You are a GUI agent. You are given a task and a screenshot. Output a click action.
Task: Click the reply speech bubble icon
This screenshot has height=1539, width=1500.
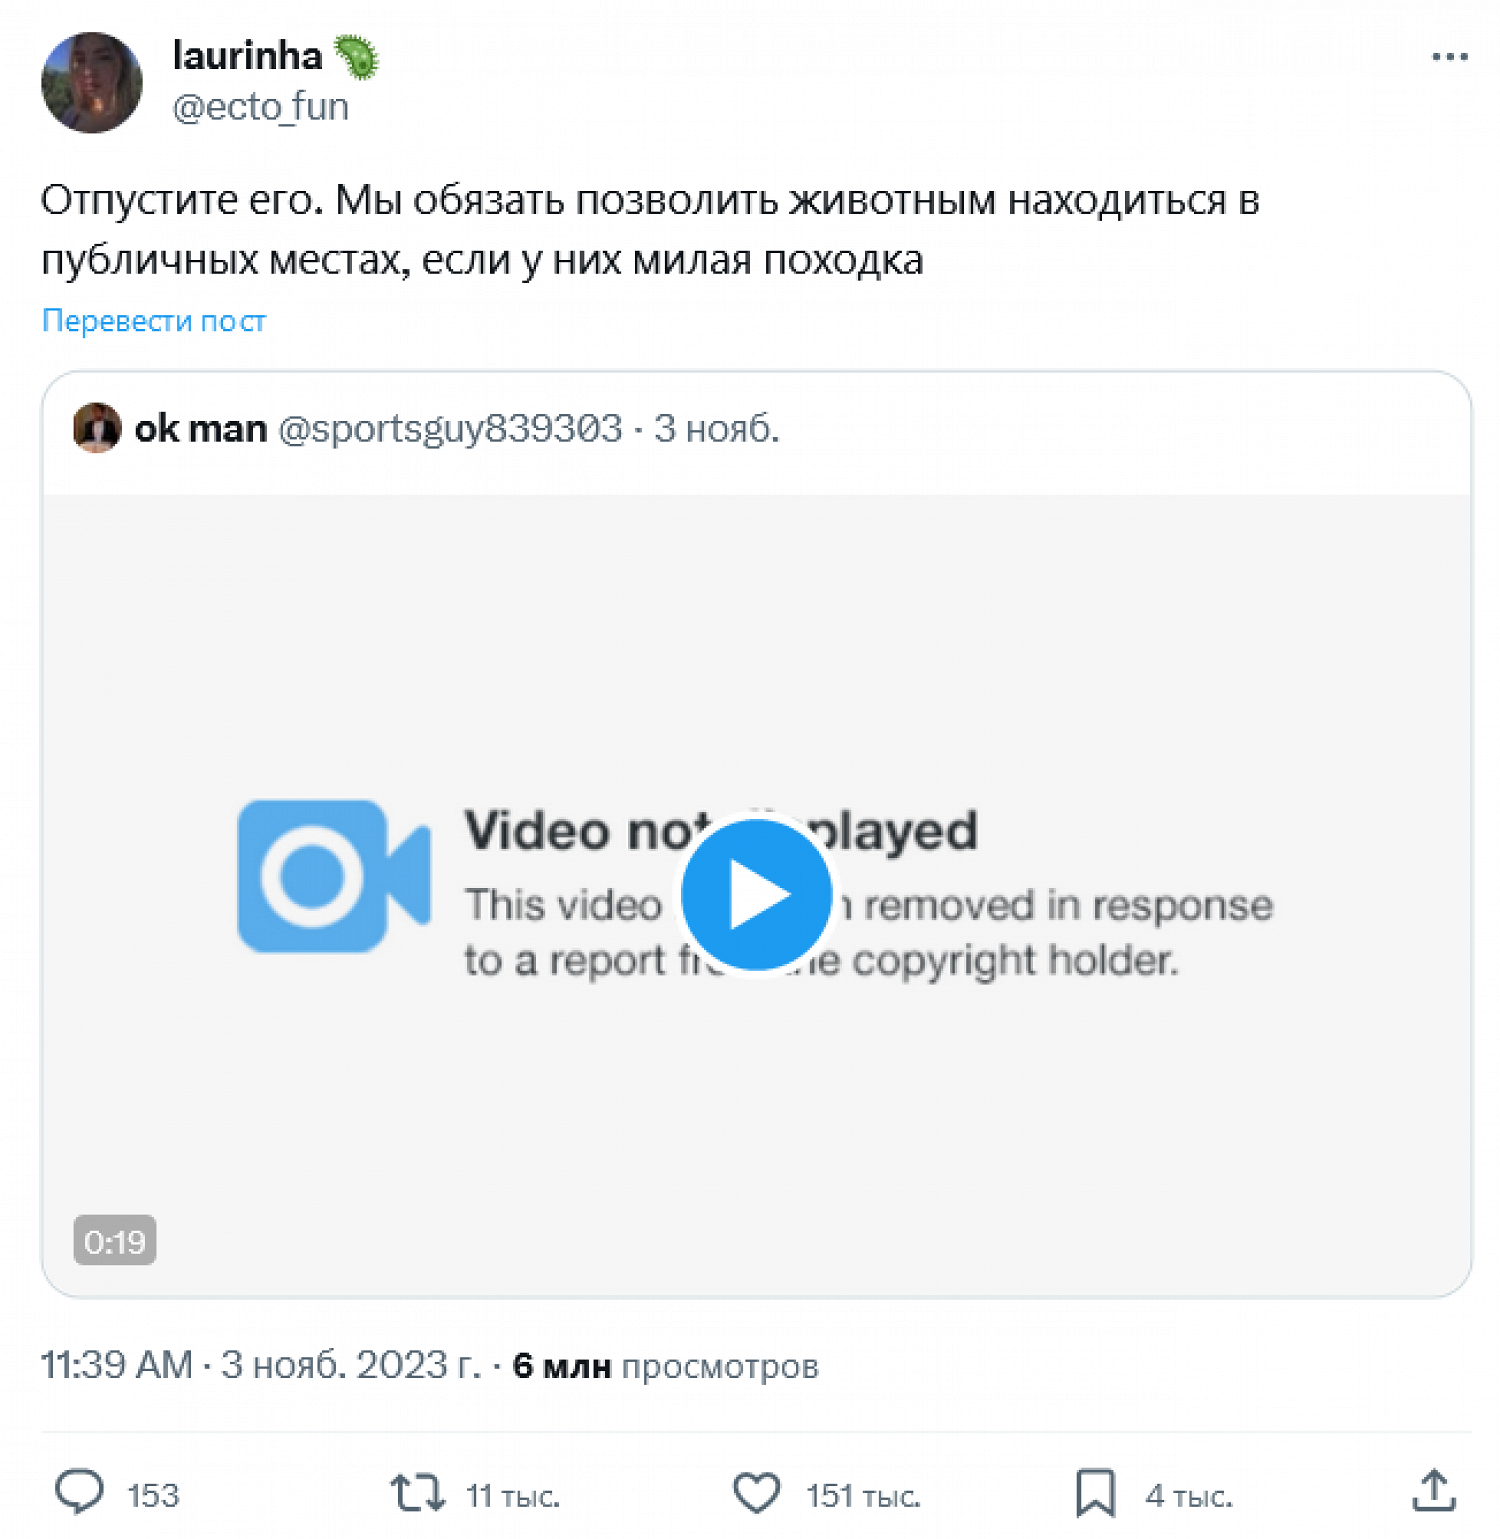tap(79, 1493)
